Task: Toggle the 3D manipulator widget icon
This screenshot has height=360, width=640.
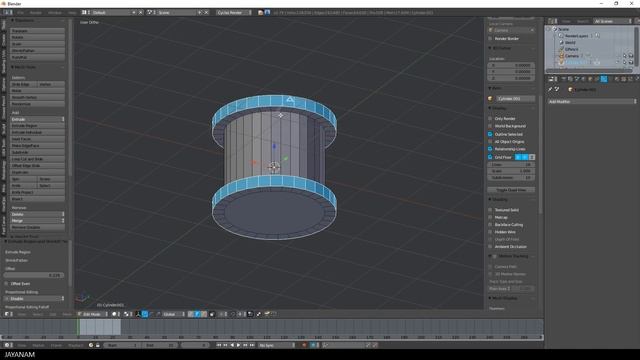Action: pos(138,314)
